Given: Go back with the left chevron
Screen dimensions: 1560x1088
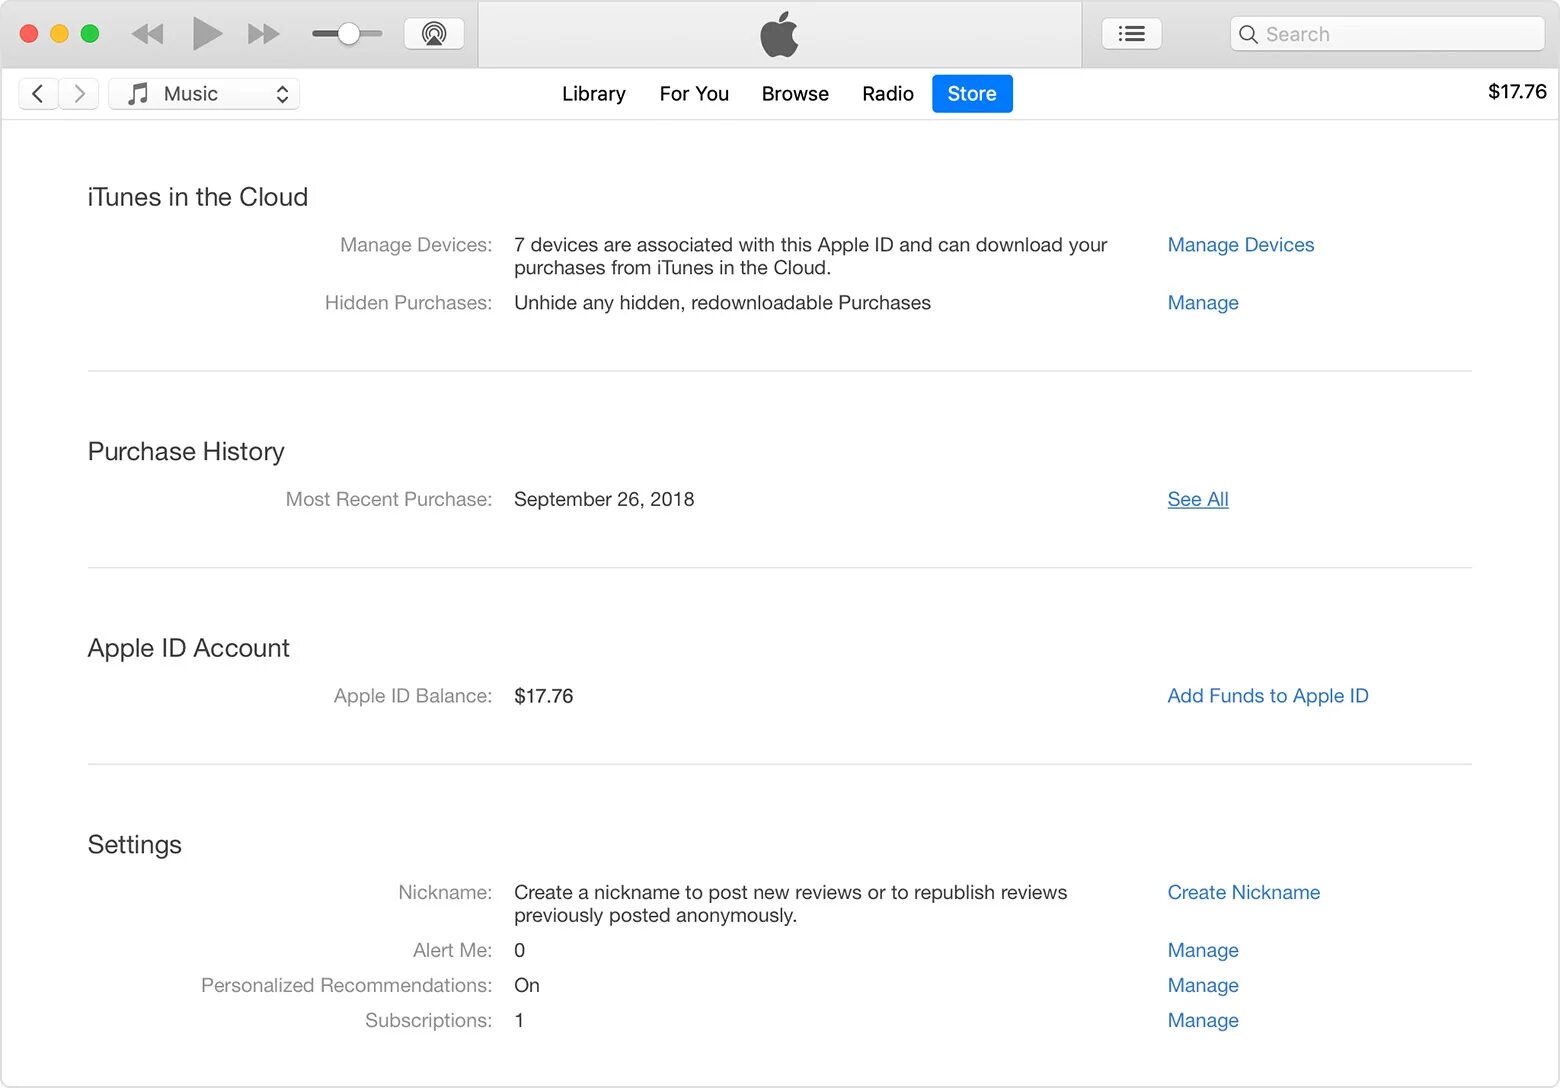Looking at the screenshot, I should (x=38, y=94).
